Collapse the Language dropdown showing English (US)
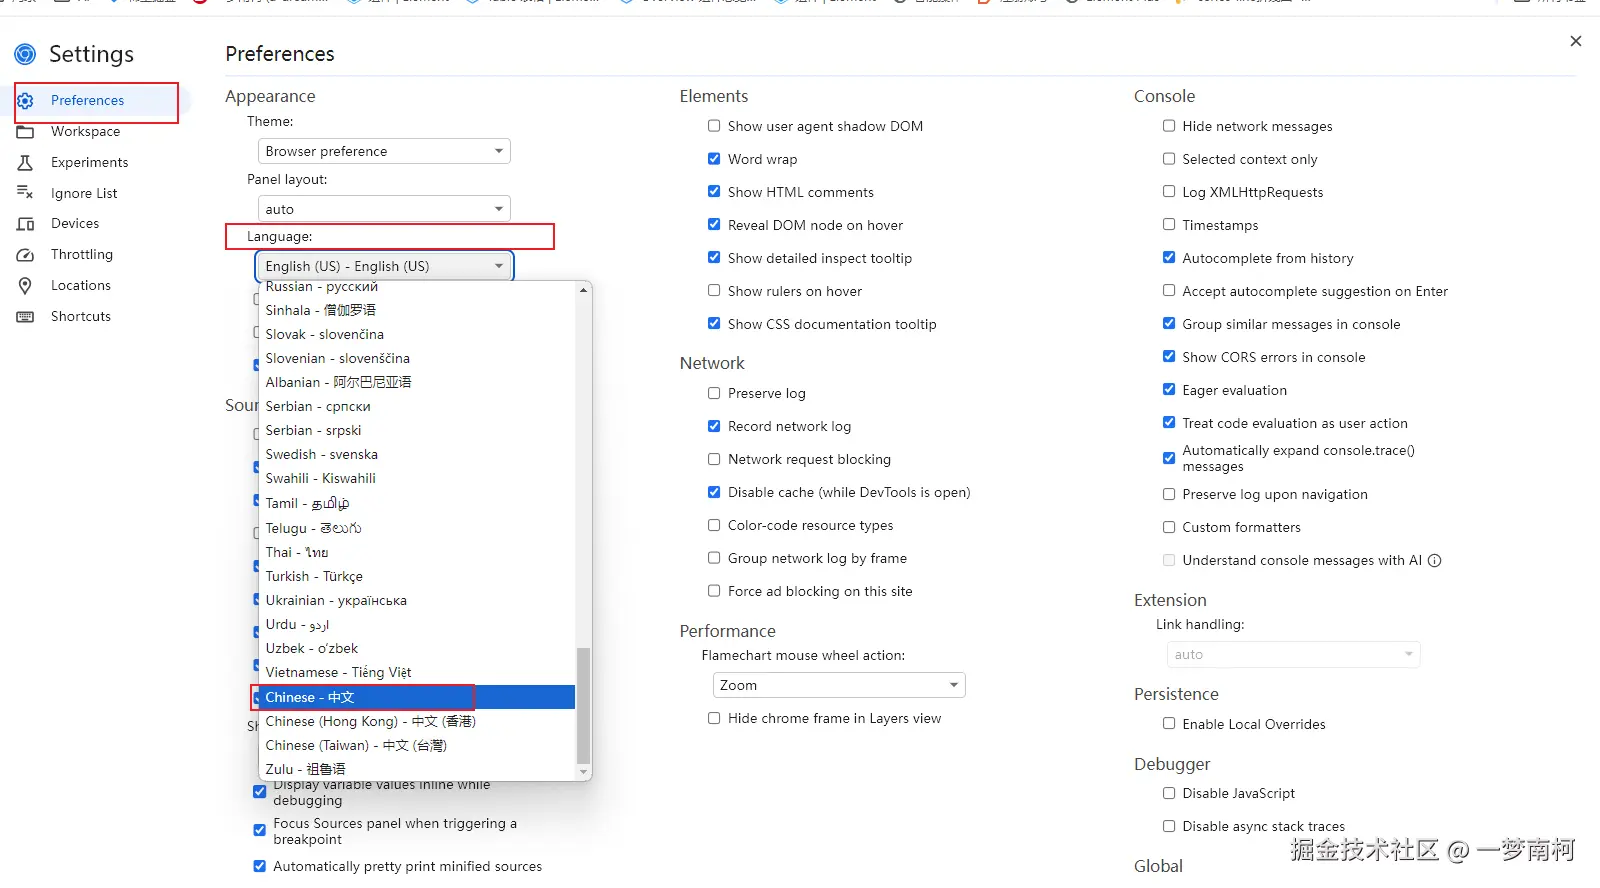The image size is (1600, 888). tap(384, 266)
